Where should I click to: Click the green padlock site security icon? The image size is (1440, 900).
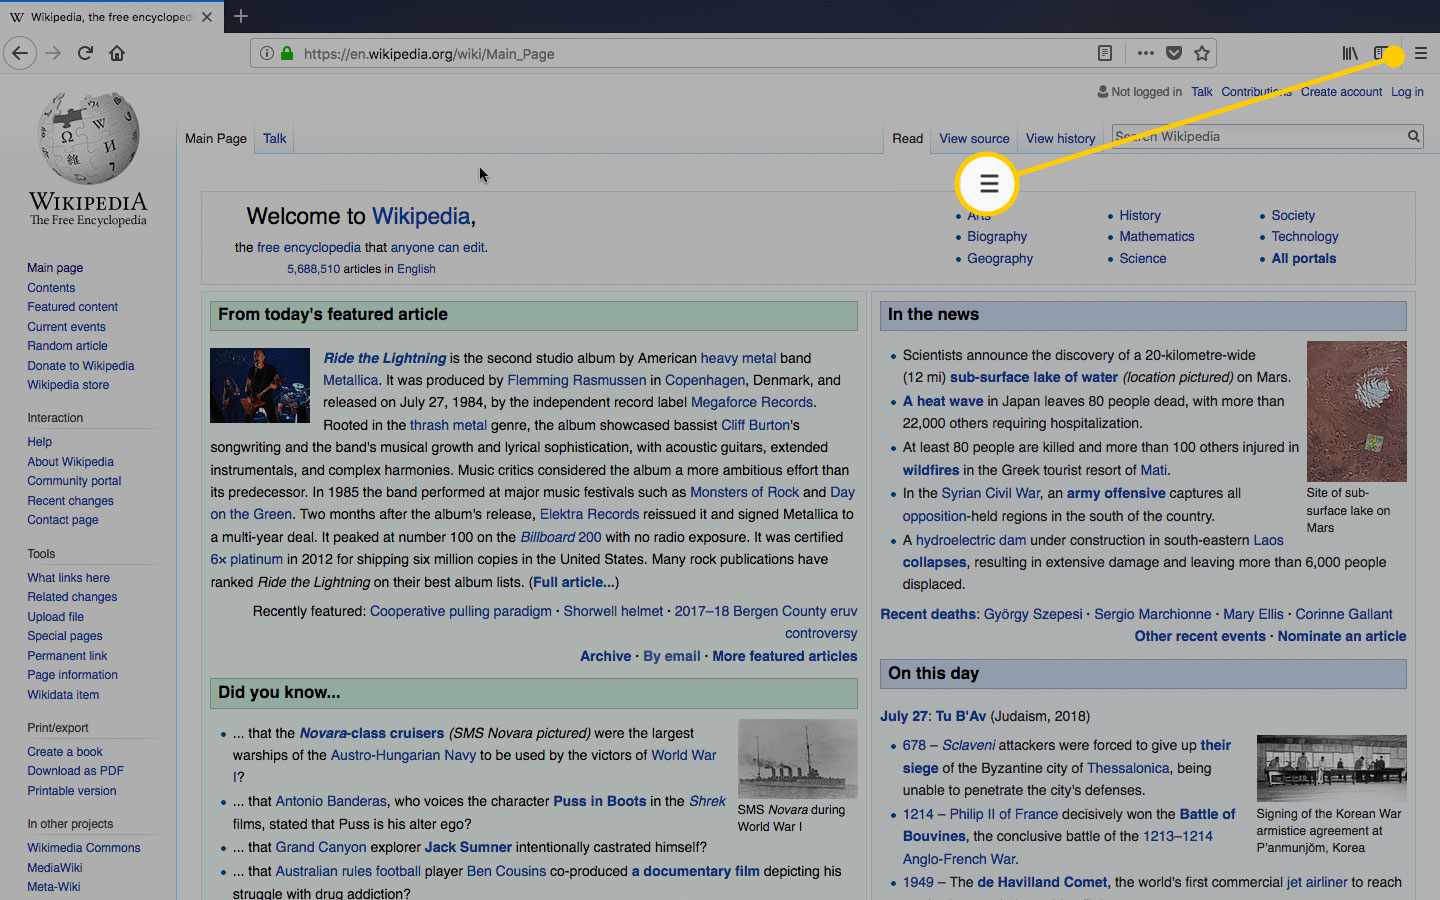click(287, 54)
